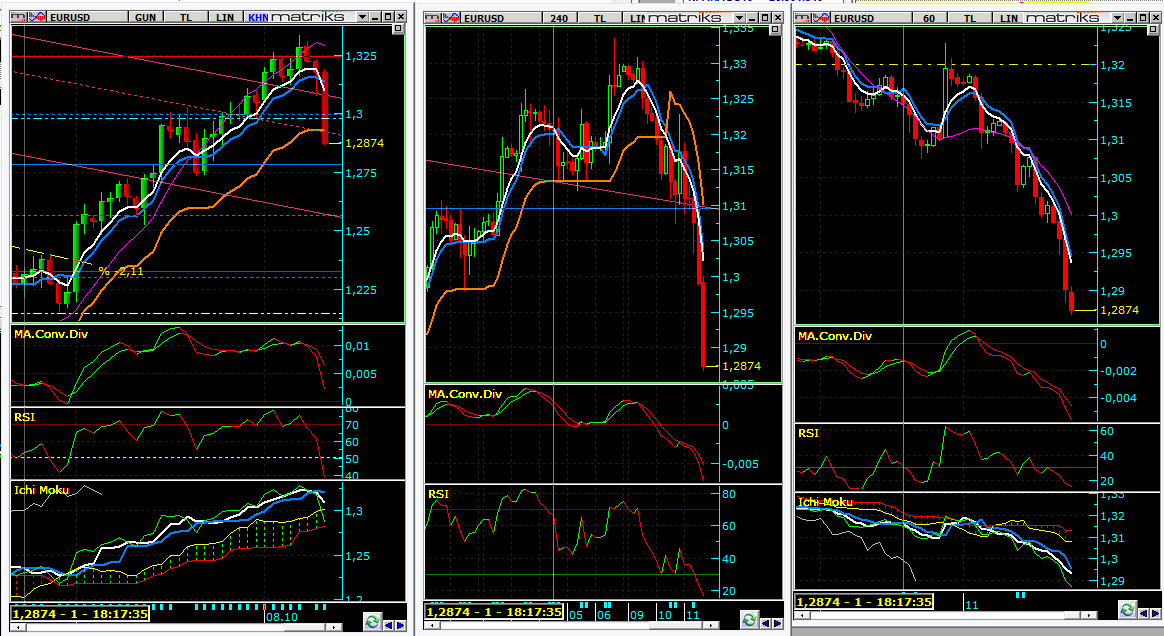Close the GUN EURUSD chart window
Screen dimensions: 1164x636
[401, 17]
